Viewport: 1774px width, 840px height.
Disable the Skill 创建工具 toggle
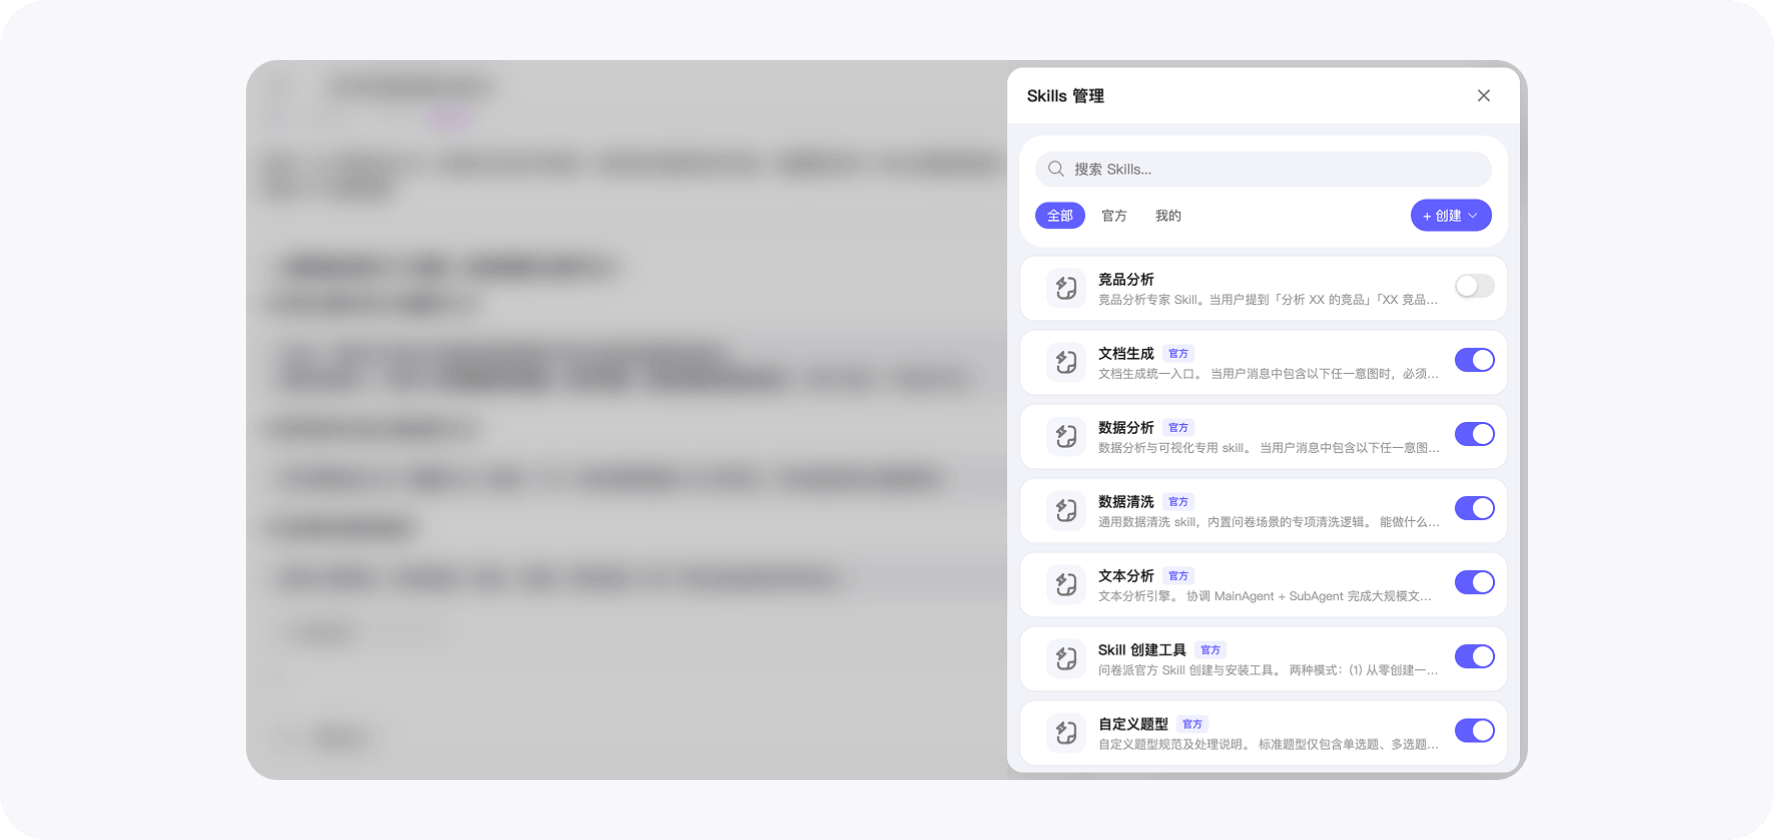pos(1474,656)
